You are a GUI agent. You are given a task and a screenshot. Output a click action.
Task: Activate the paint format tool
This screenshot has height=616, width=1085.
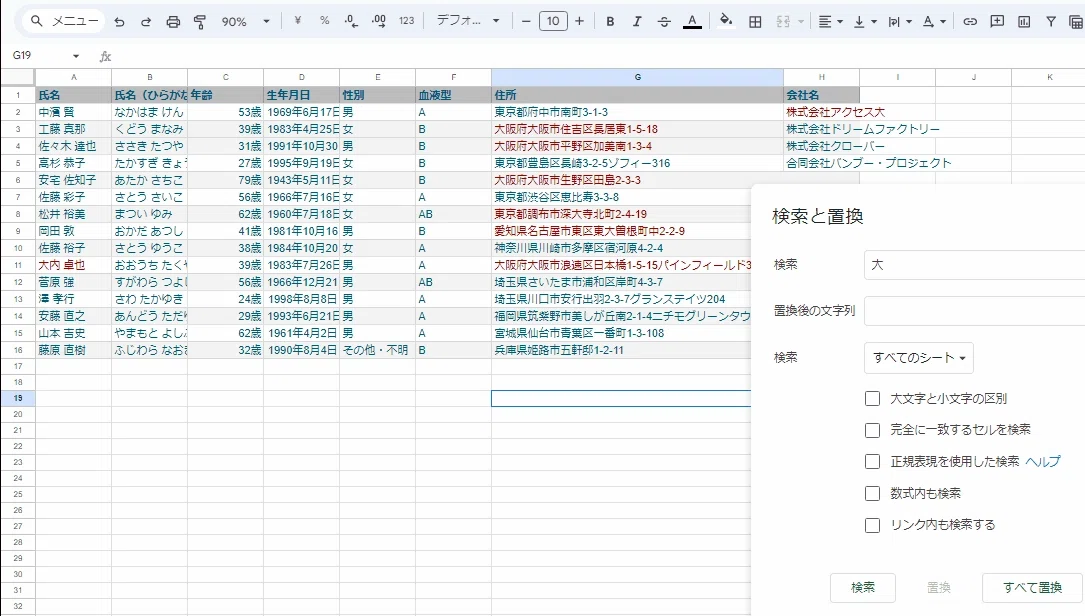200,21
